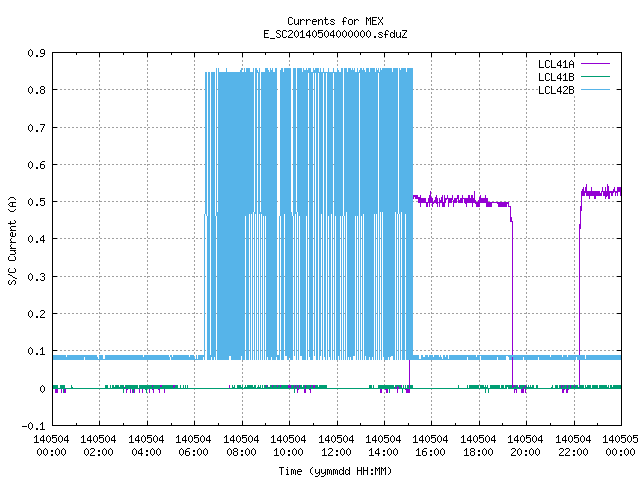
Task: Click the 140504 00:00 x-axis tick label
Action: (51, 446)
